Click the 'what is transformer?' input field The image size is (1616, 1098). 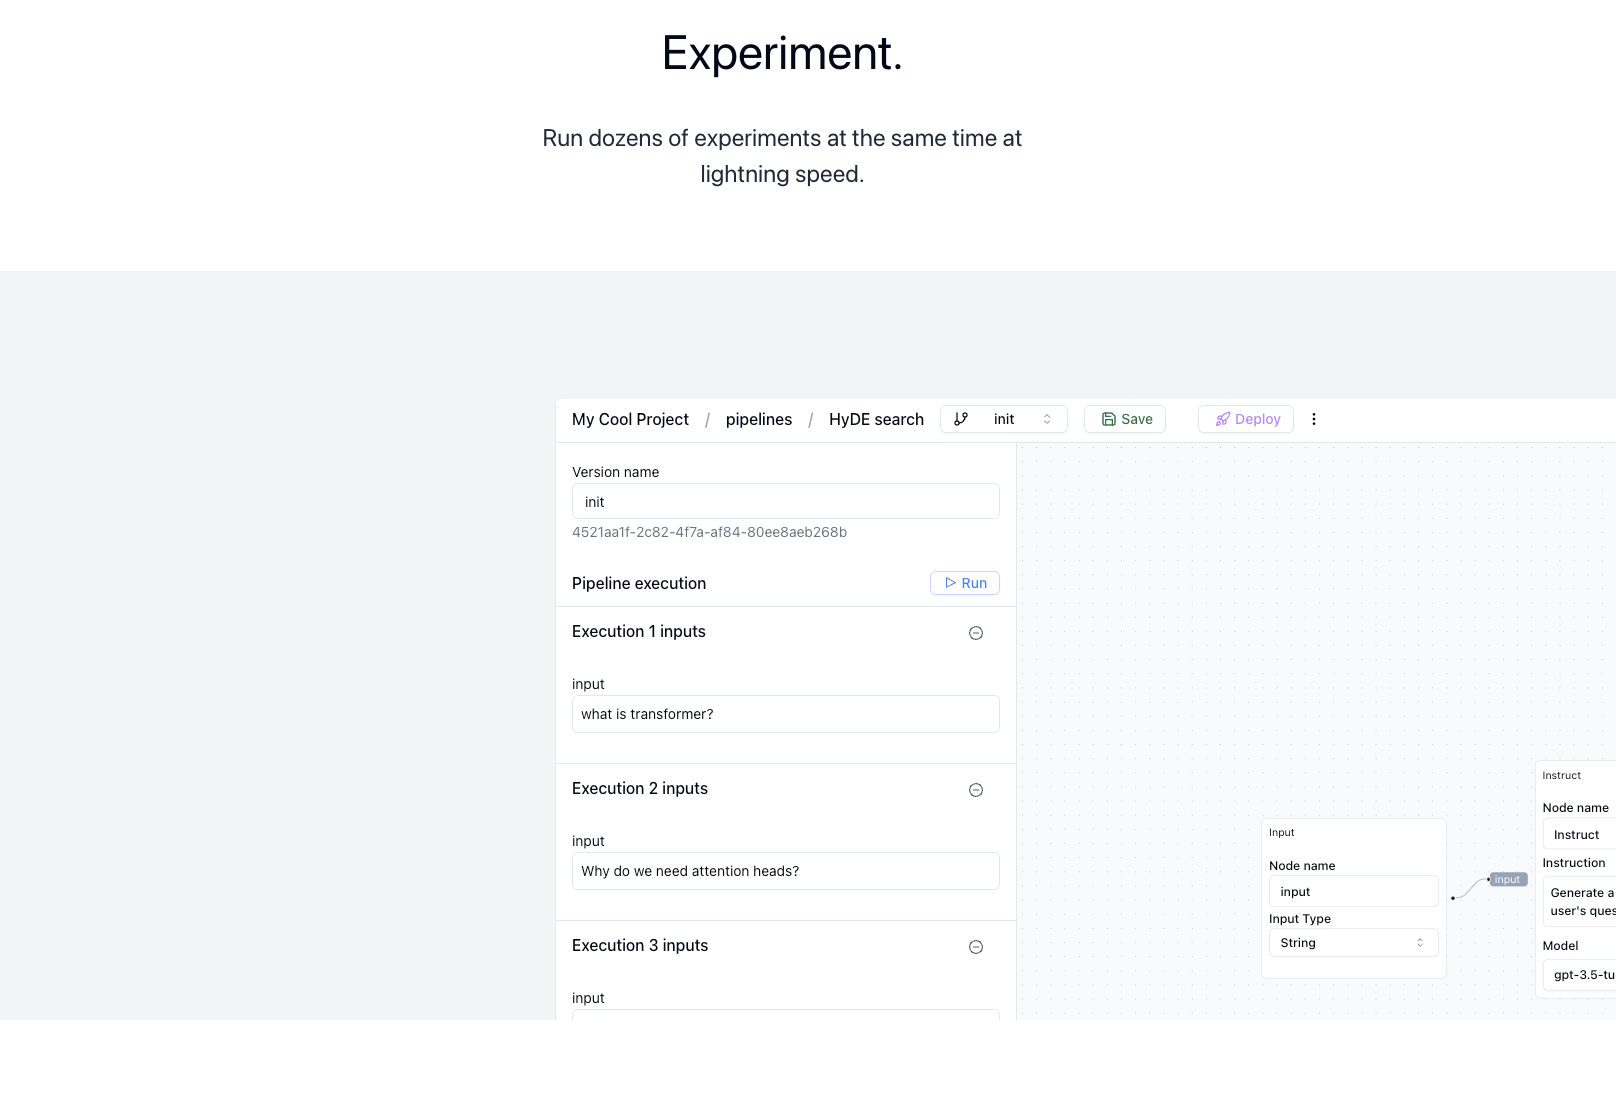click(x=785, y=714)
